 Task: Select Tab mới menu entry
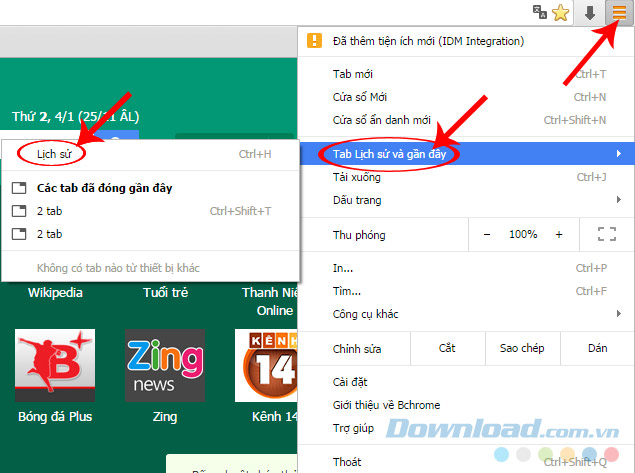466,74
